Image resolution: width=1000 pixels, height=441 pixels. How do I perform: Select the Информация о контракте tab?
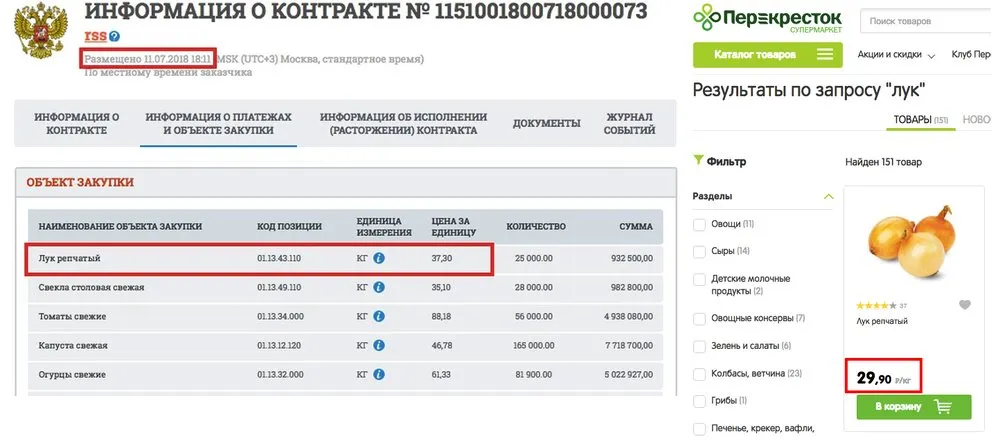pyautogui.click(x=77, y=124)
